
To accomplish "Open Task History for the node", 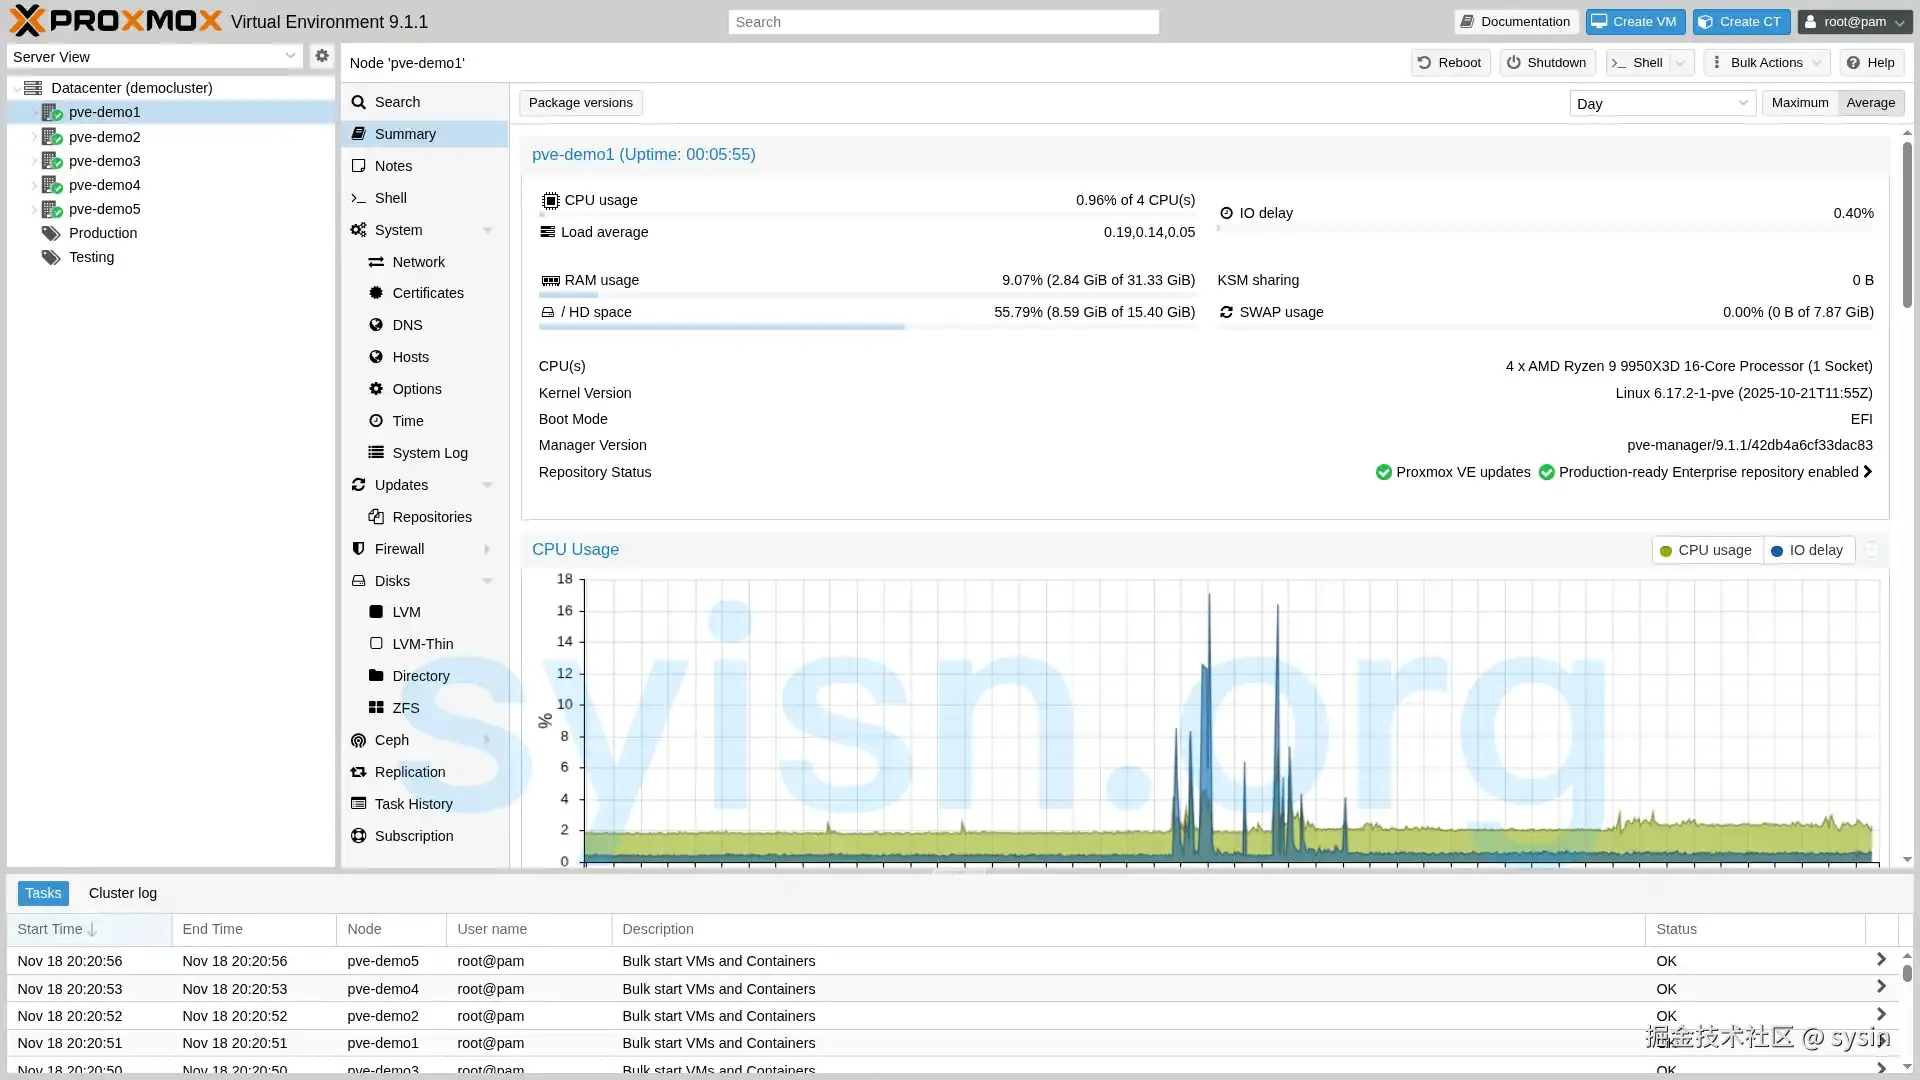I will pyautogui.click(x=413, y=803).
